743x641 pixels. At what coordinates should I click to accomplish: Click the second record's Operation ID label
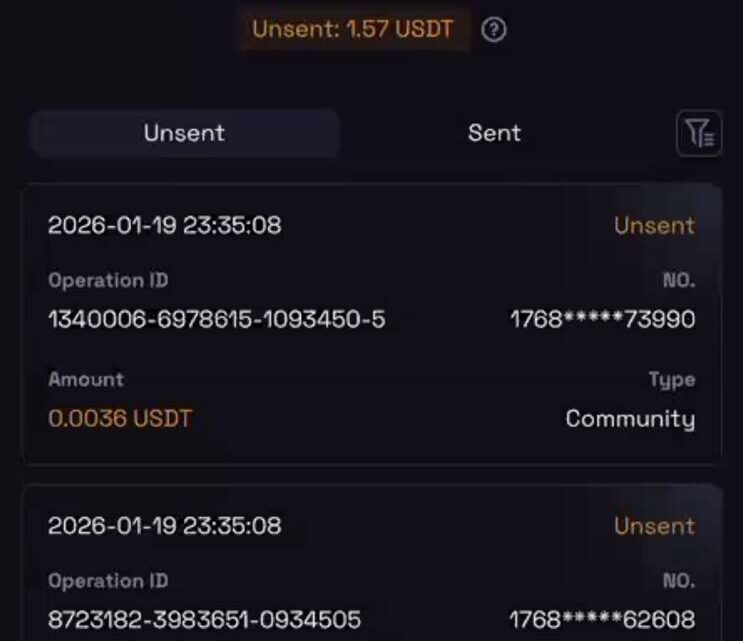(x=108, y=581)
